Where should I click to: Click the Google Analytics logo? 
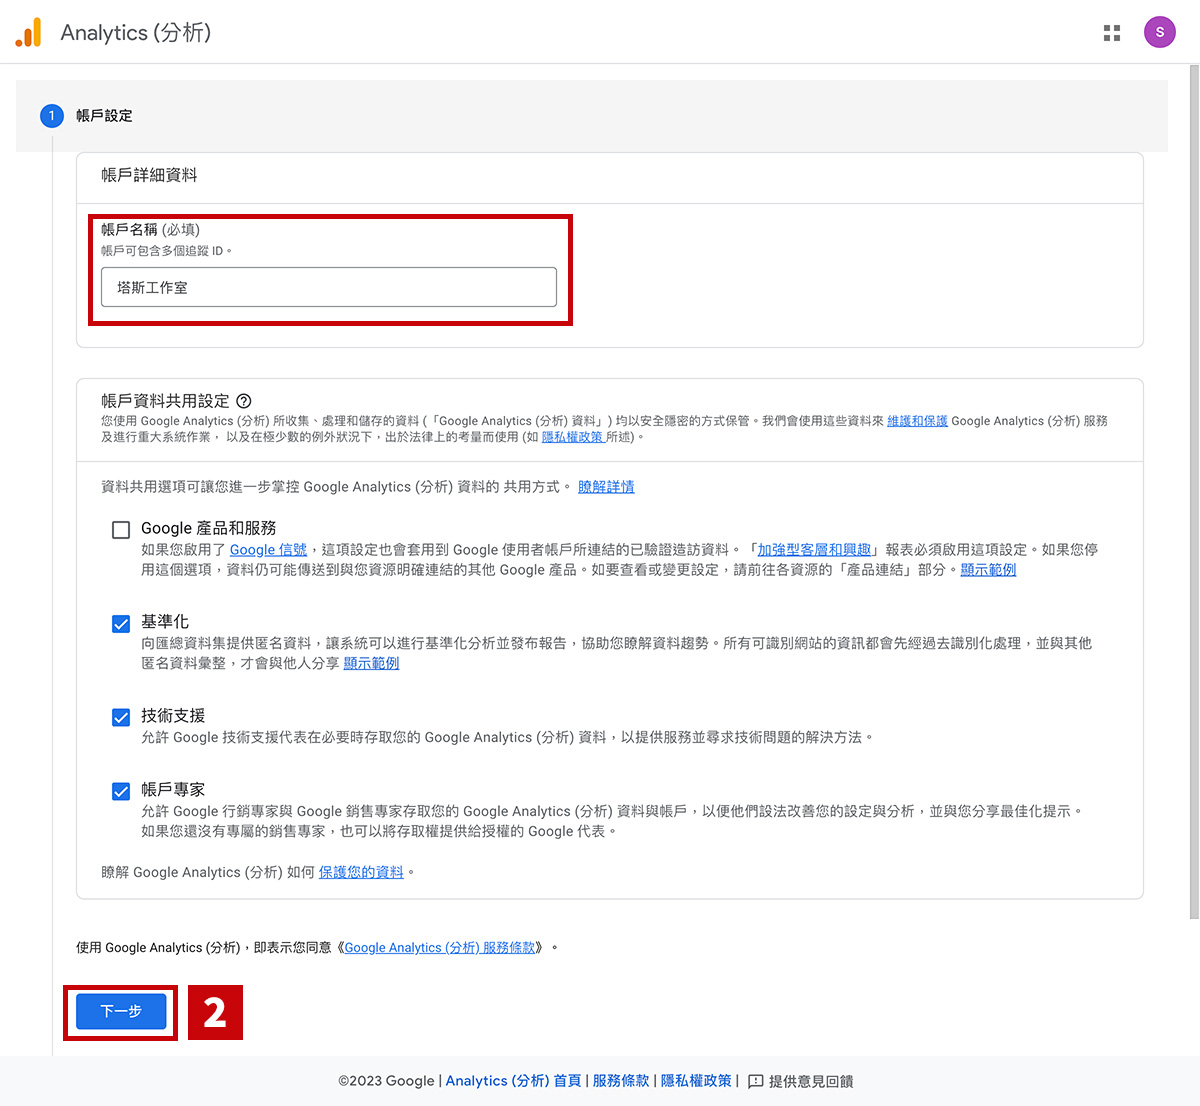click(28, 33)
